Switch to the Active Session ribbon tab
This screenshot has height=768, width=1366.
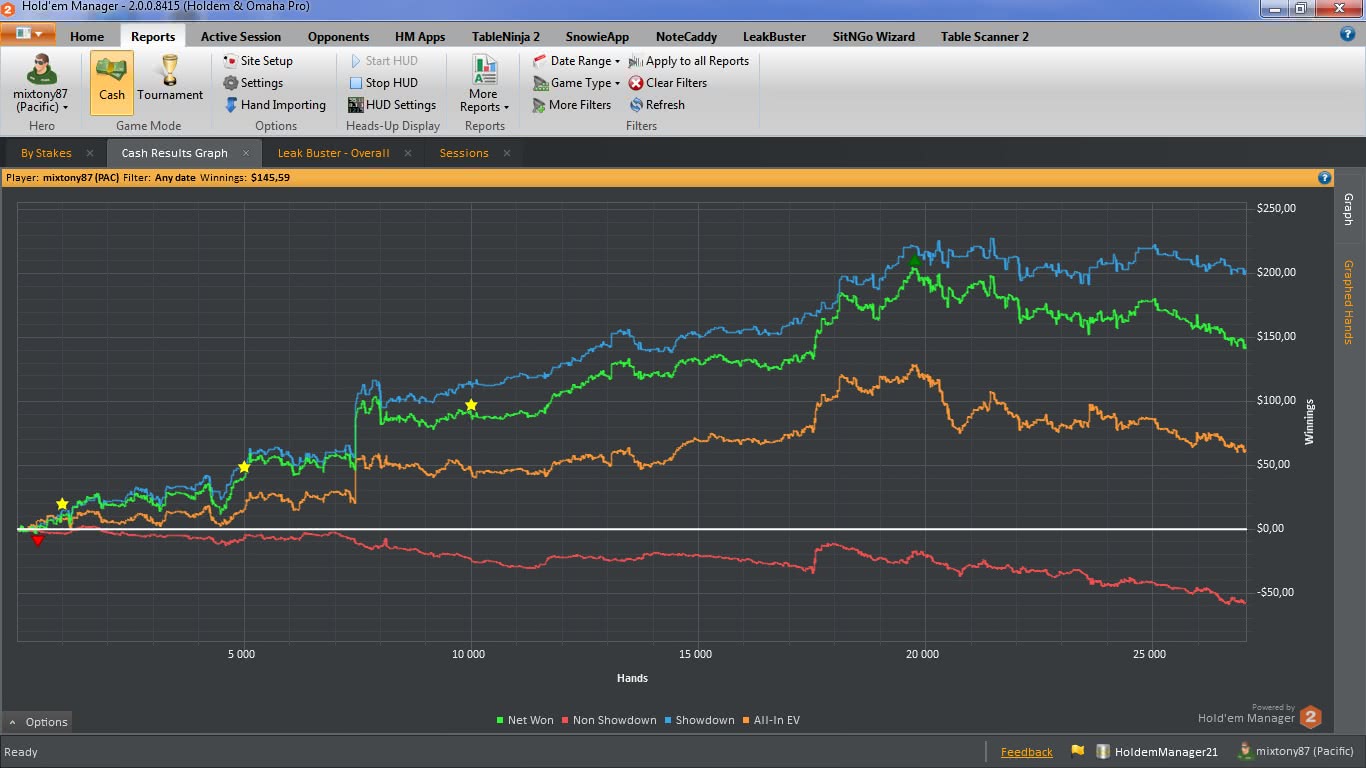(x=241, y=36)
